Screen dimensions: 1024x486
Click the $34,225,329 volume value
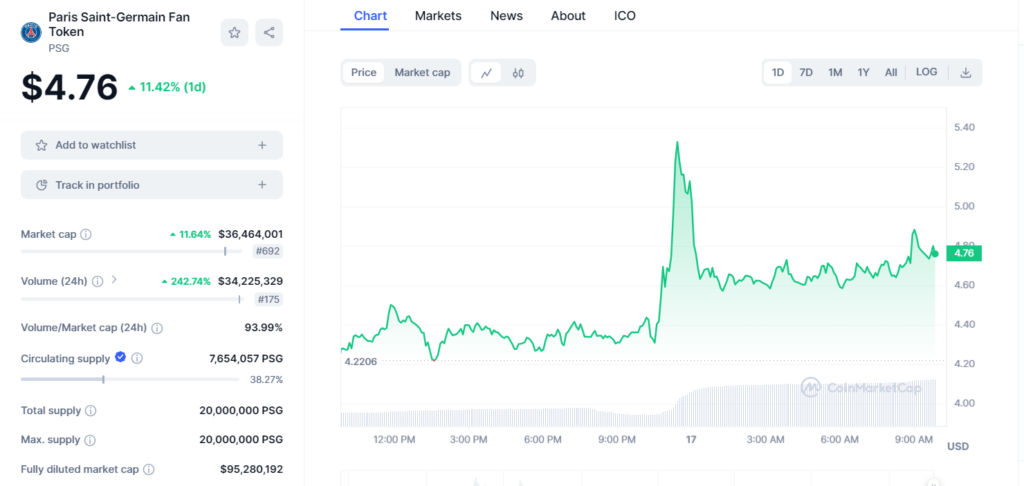tap(251, 282)
